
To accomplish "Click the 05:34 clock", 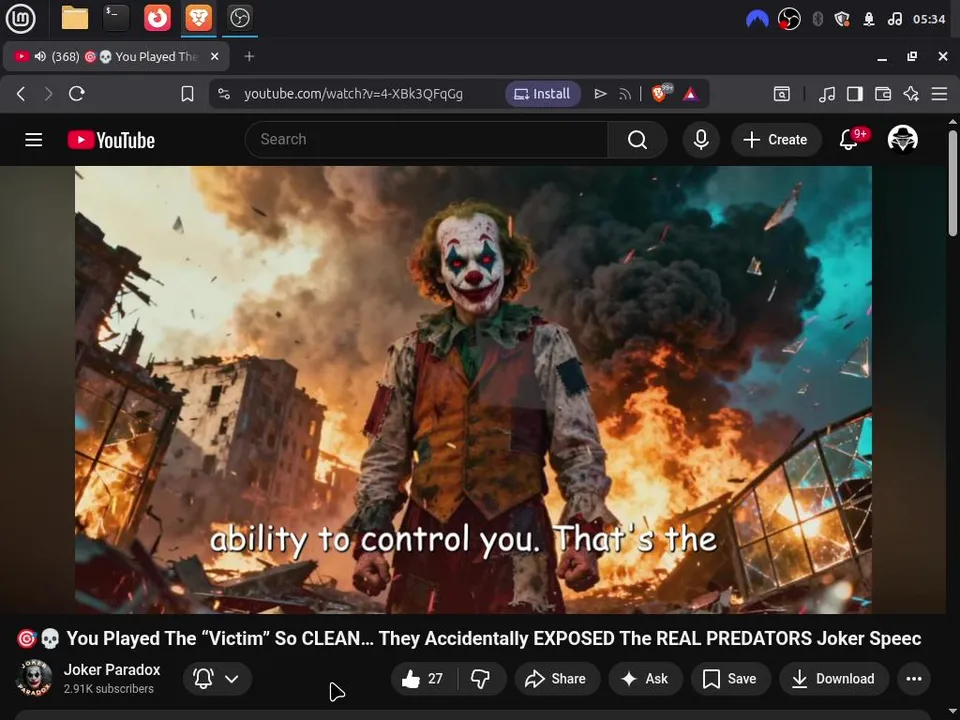I will click(929, 20).
